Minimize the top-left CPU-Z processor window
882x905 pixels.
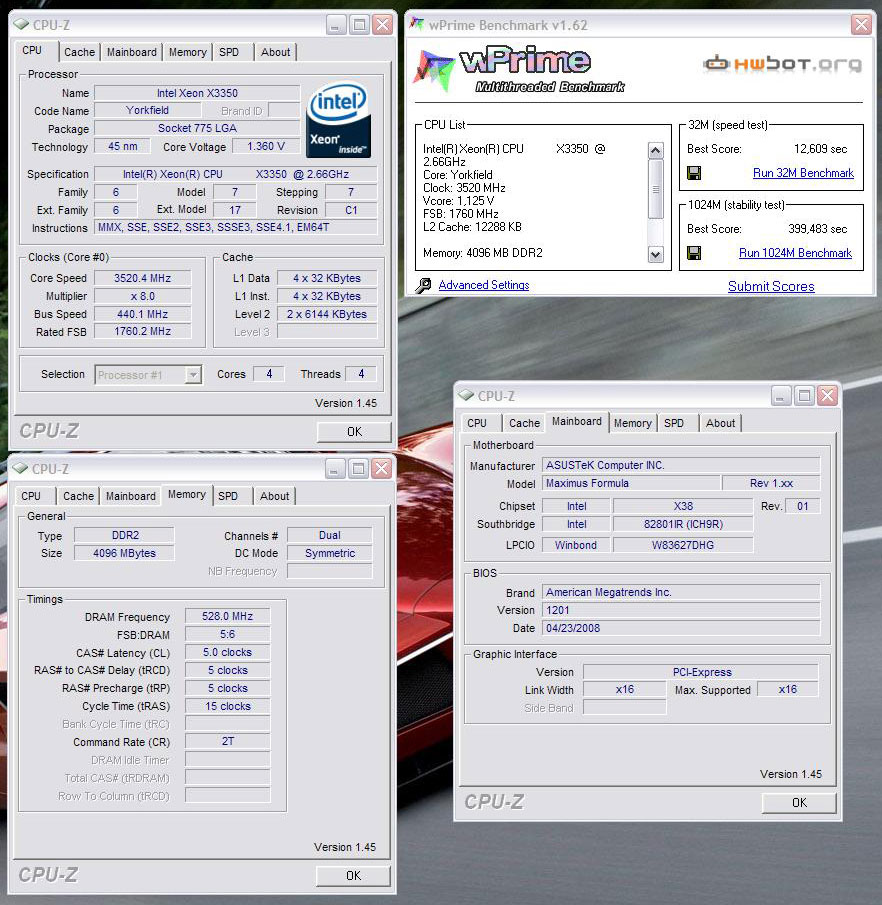point(337,25)
